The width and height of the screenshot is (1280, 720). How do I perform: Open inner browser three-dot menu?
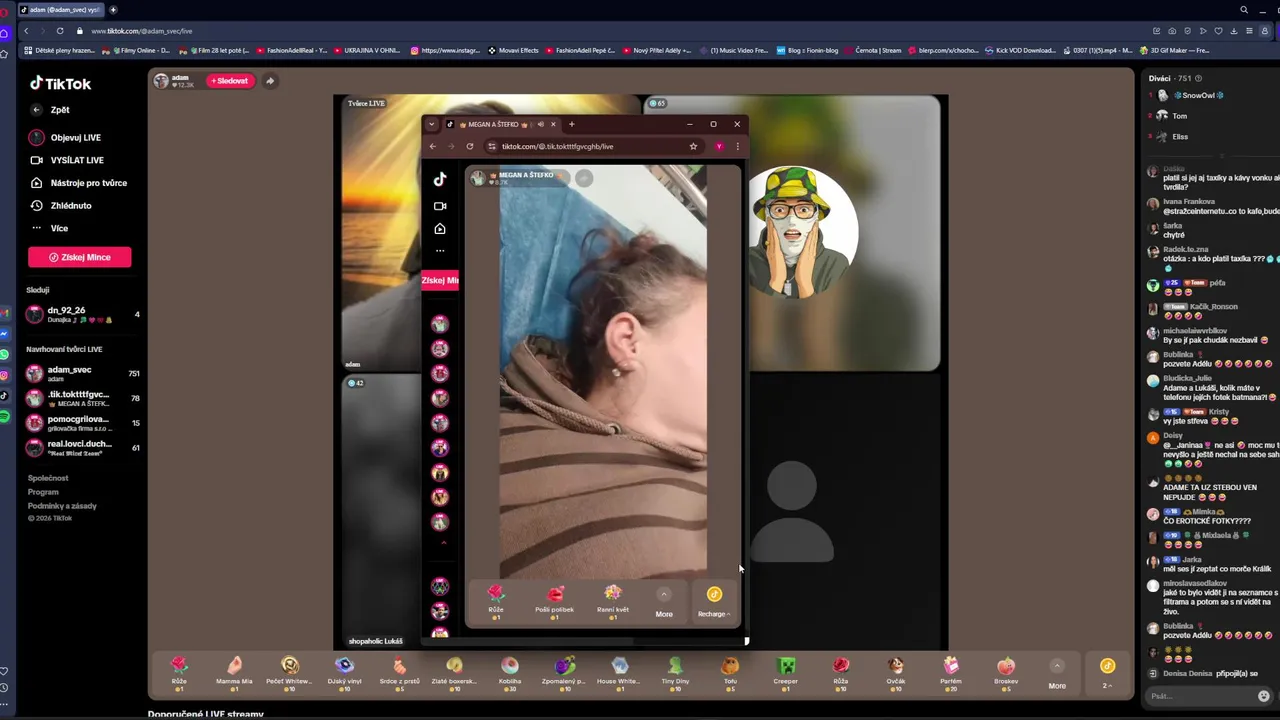point(738,146)
